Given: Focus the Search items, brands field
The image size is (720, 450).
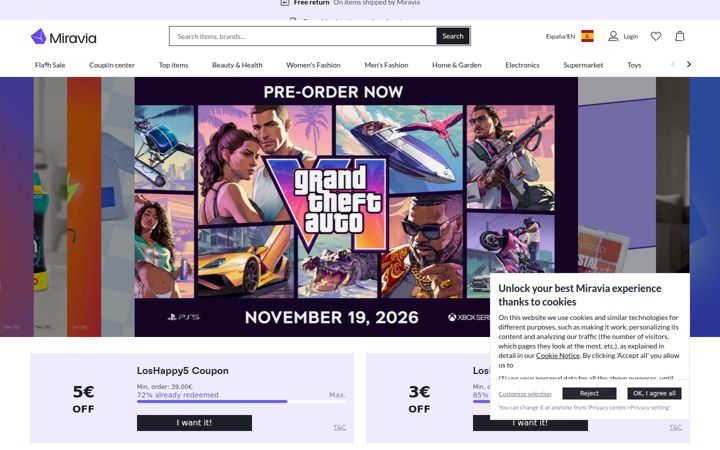Looking at the screenshot, I should (x=303, y=36).
